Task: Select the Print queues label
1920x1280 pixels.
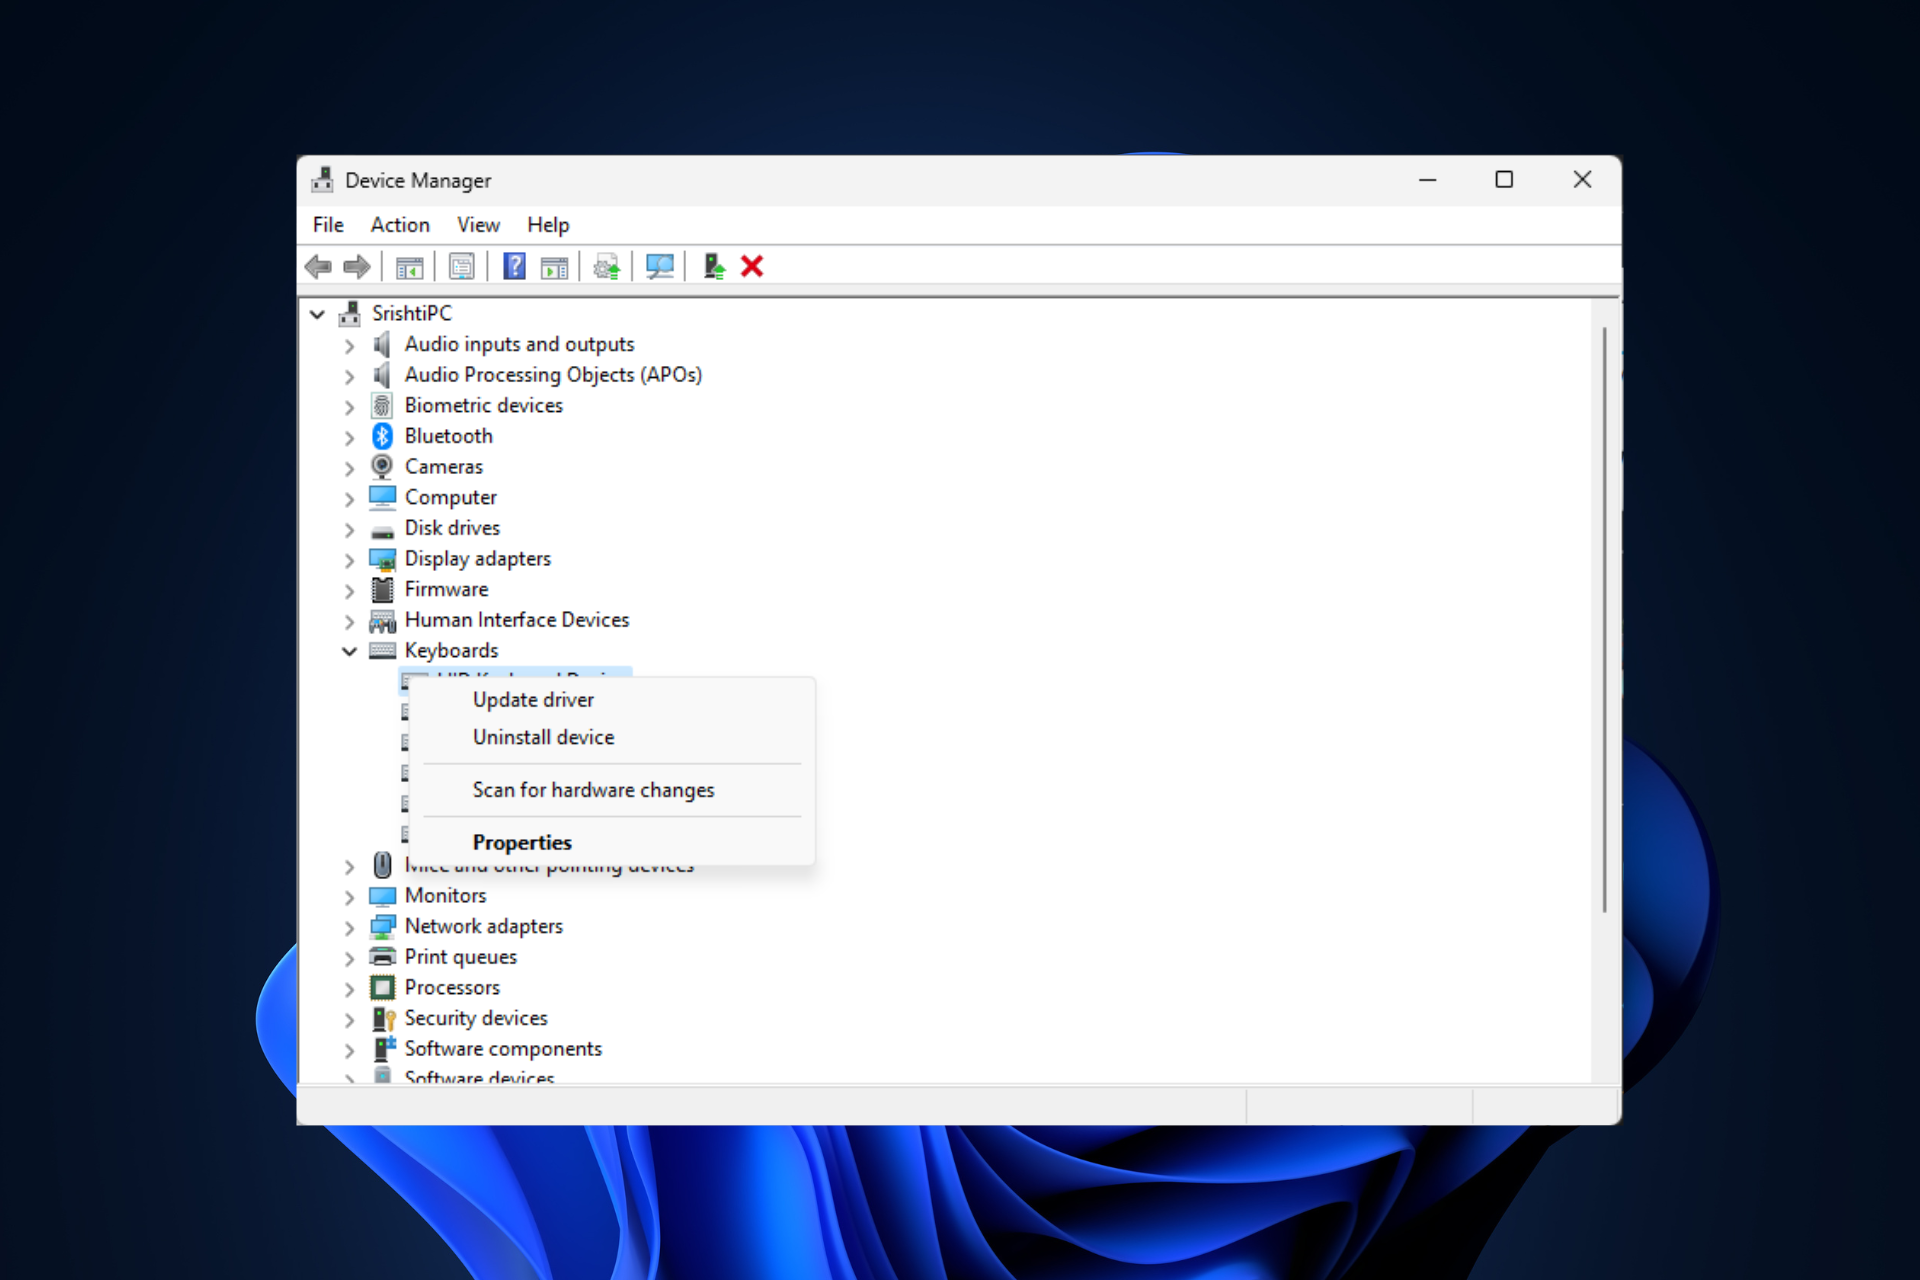Action: (460, 957)
